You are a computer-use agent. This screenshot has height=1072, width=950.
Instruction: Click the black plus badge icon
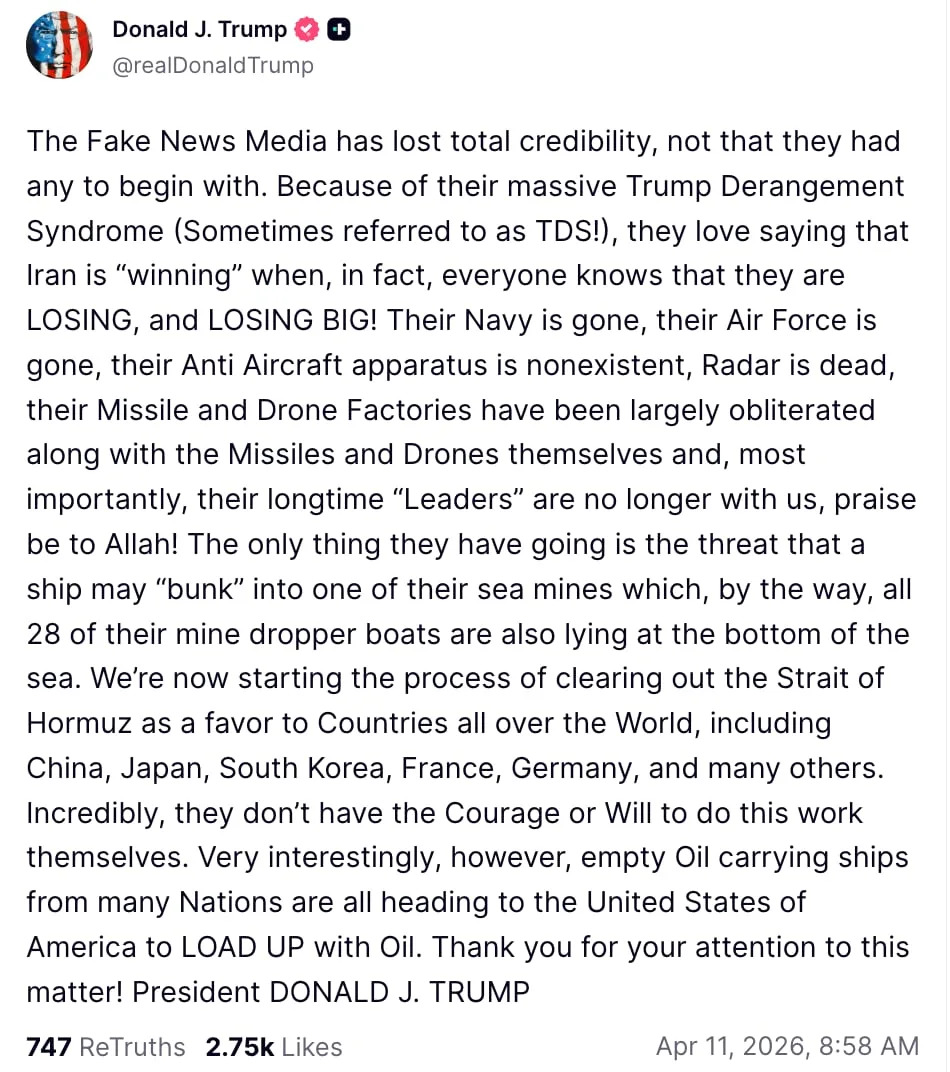(339, 31)
